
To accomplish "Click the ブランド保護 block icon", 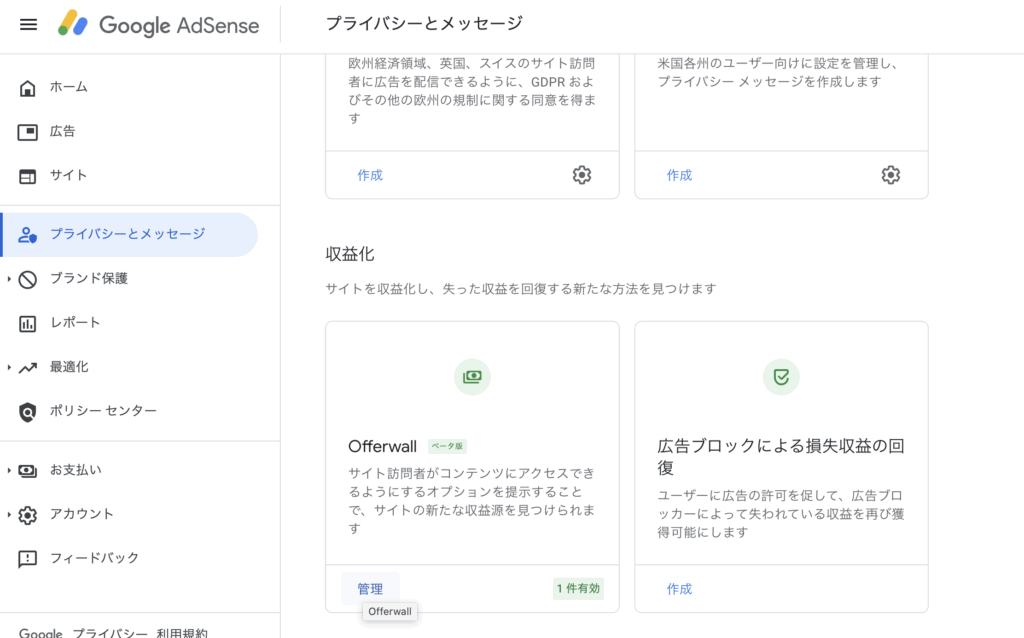I will pos(27,279).
